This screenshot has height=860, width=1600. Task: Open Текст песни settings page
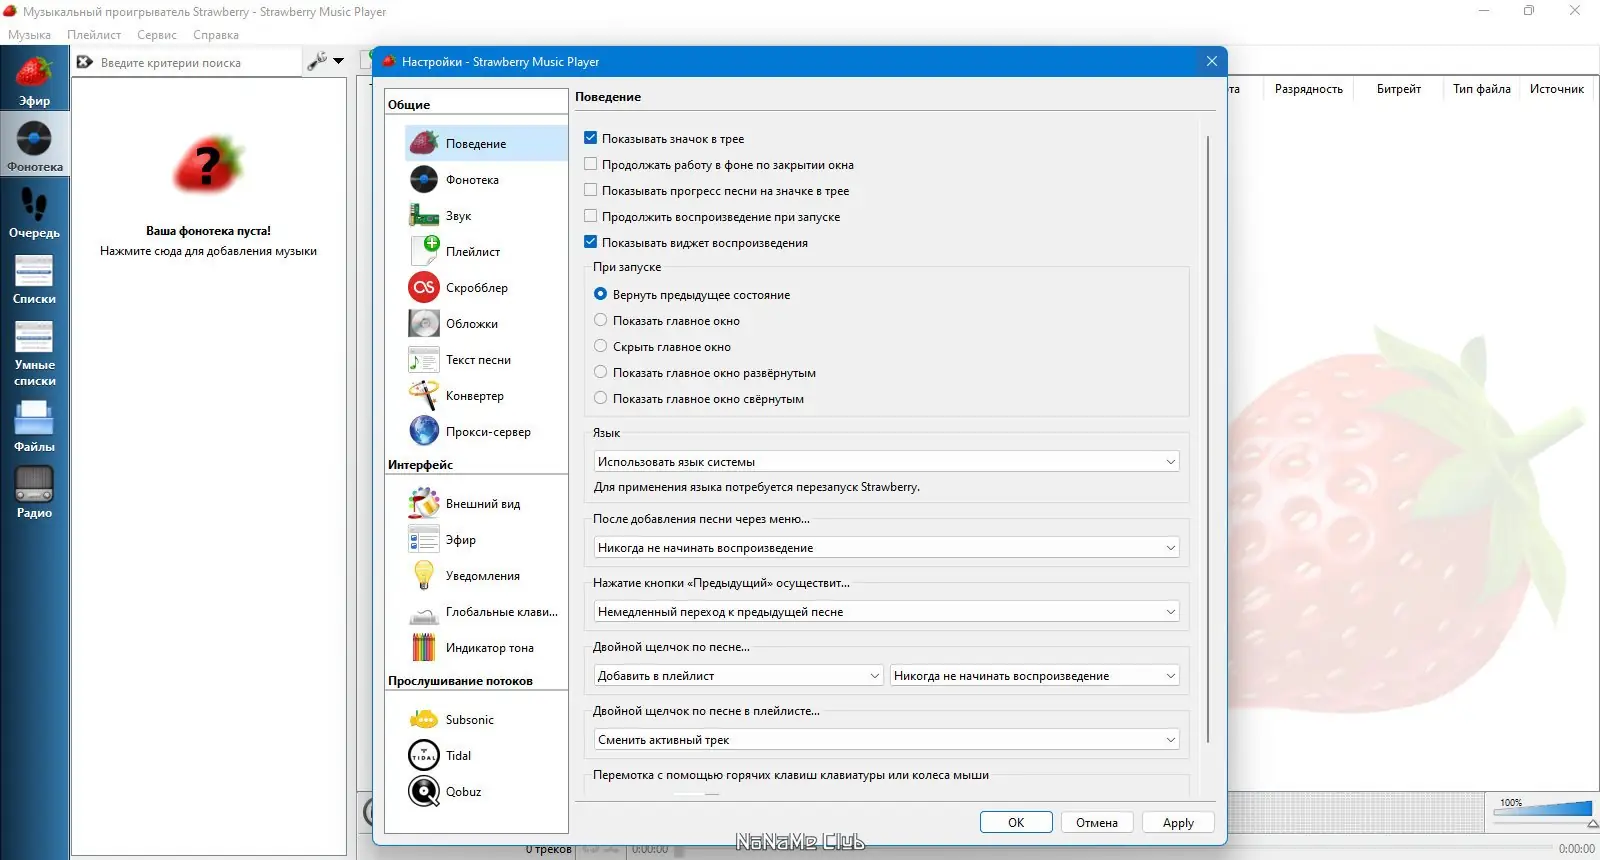click(486, 360)
